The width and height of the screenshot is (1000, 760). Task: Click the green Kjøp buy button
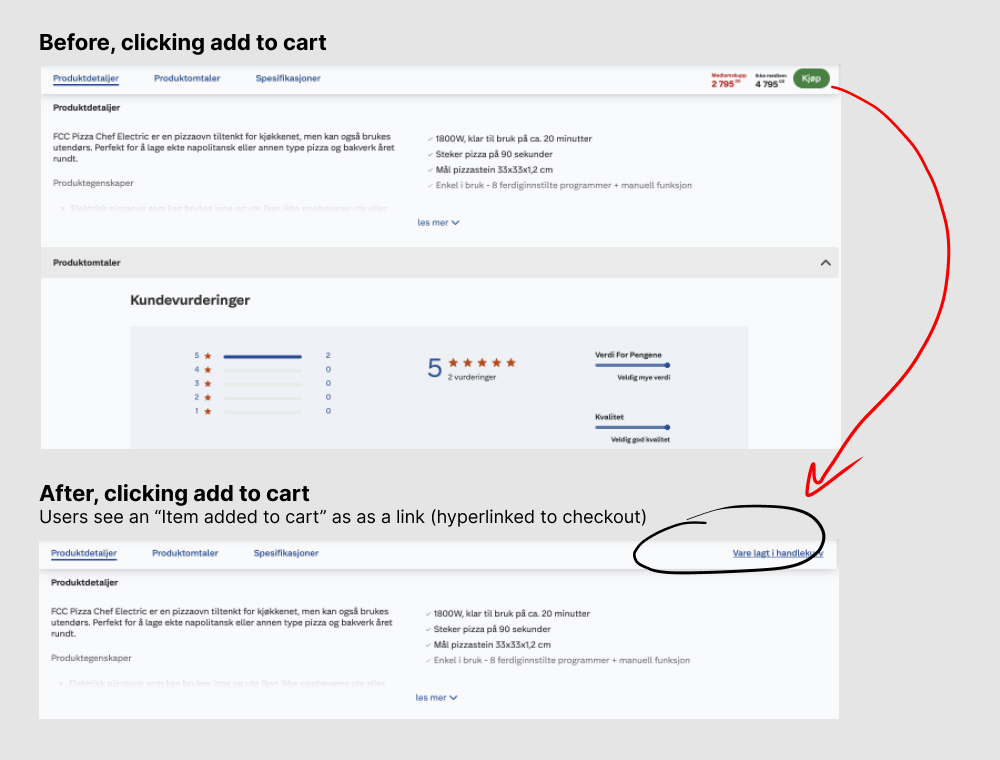click(x=811, y=78)
